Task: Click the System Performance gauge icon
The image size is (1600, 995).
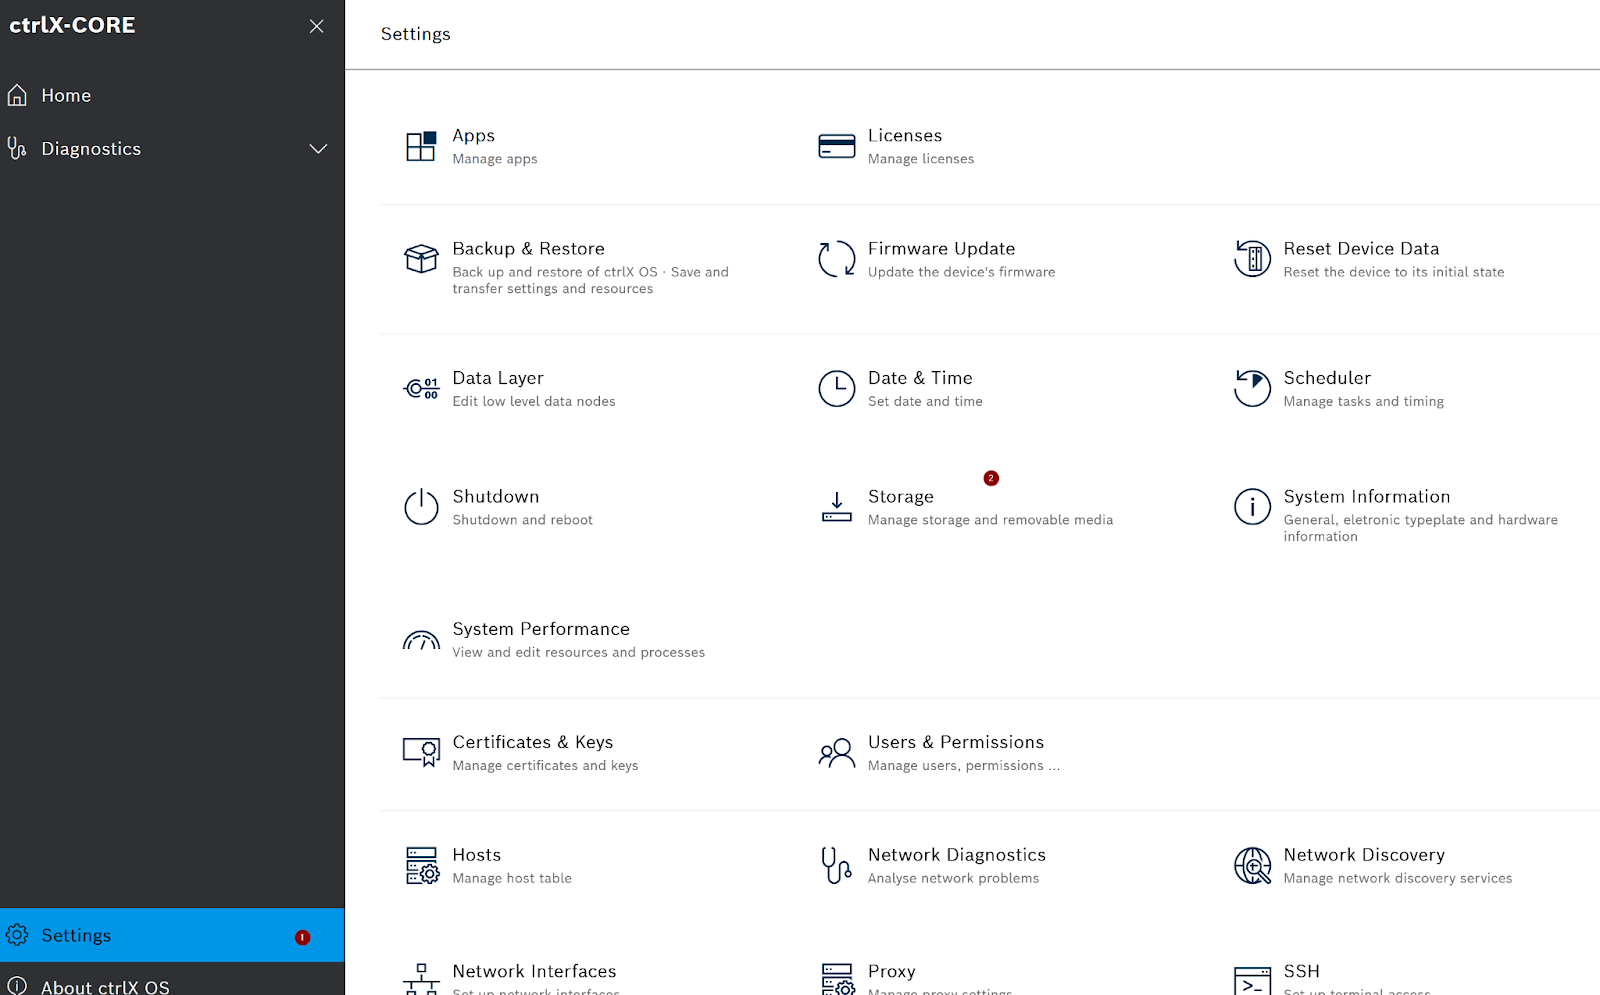Action: click(421, 640)
